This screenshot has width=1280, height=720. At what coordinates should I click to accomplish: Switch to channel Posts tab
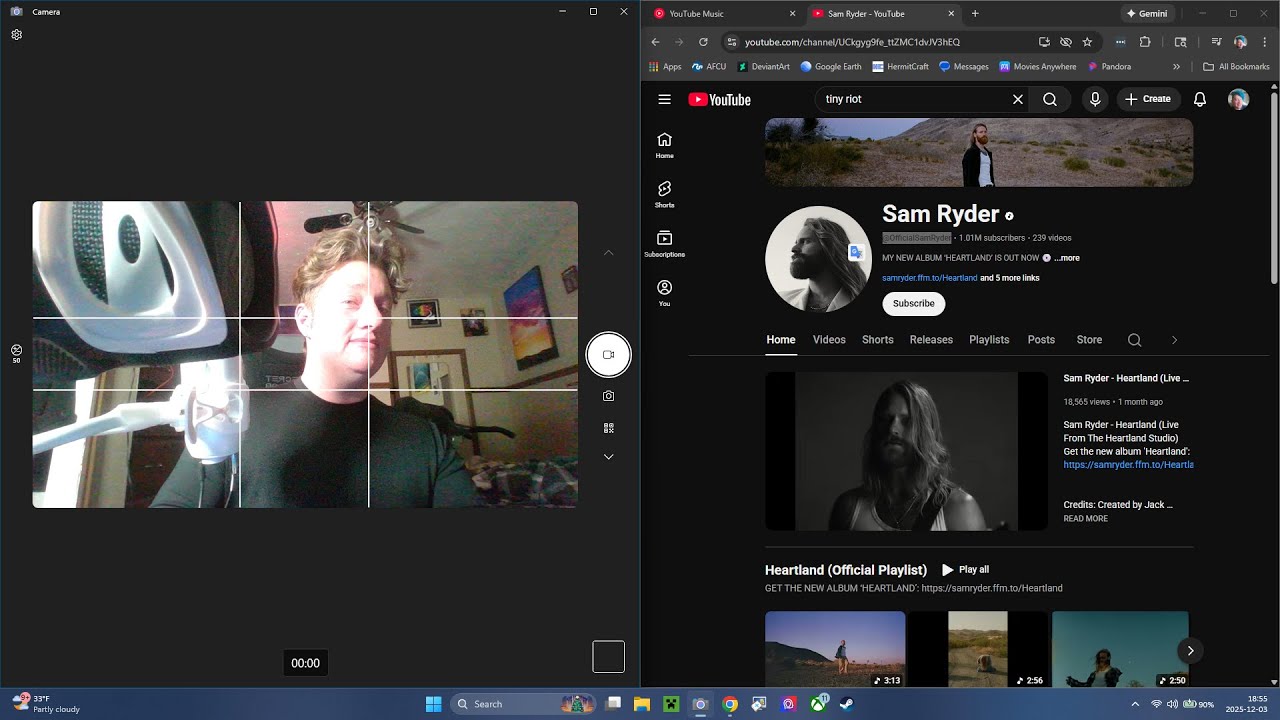point(1041,340)
